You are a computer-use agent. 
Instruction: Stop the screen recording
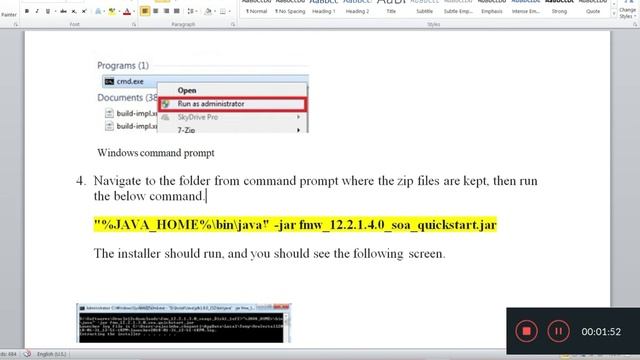[527, 331]
